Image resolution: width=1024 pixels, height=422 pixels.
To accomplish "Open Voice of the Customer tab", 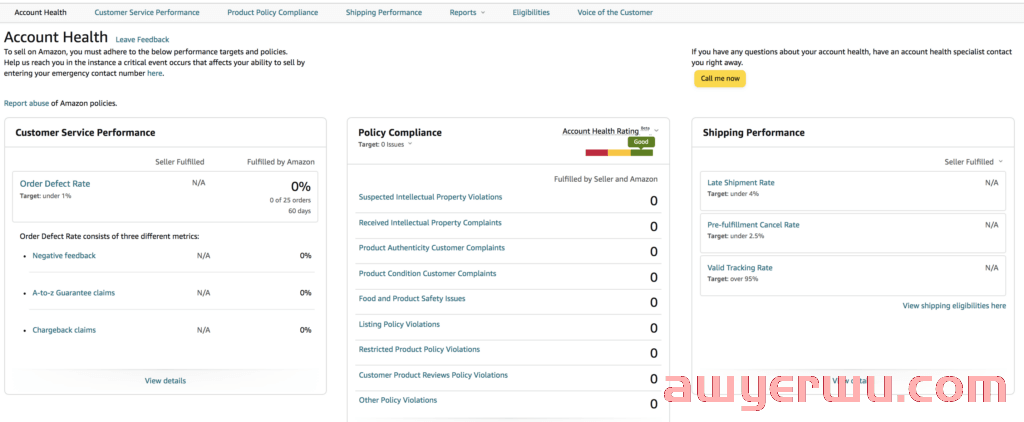I will (x=615, y=12).
